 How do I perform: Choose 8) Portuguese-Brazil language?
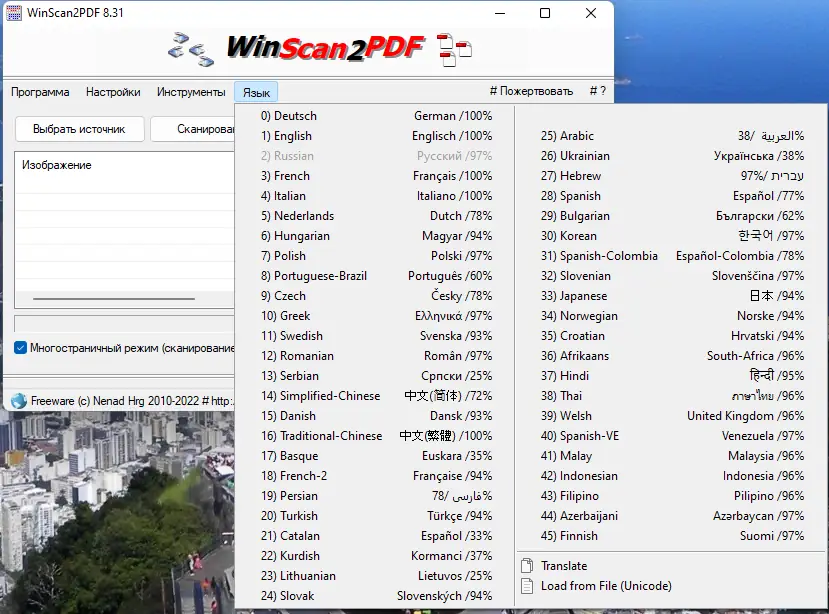(x=376, y=276)
